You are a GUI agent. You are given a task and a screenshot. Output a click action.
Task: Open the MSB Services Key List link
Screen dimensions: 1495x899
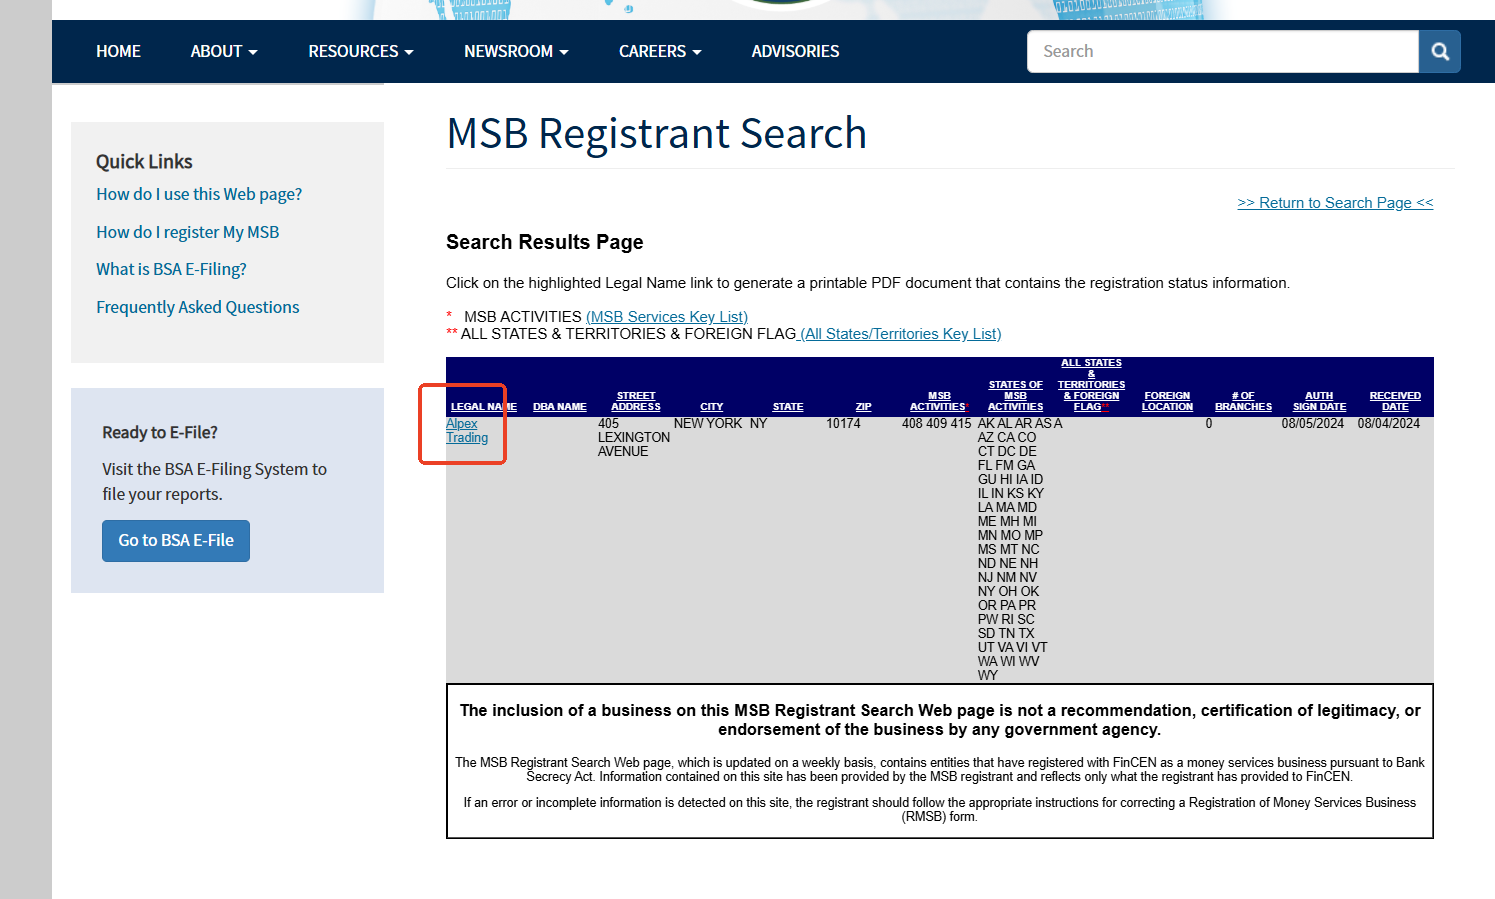tap(666, 317)
